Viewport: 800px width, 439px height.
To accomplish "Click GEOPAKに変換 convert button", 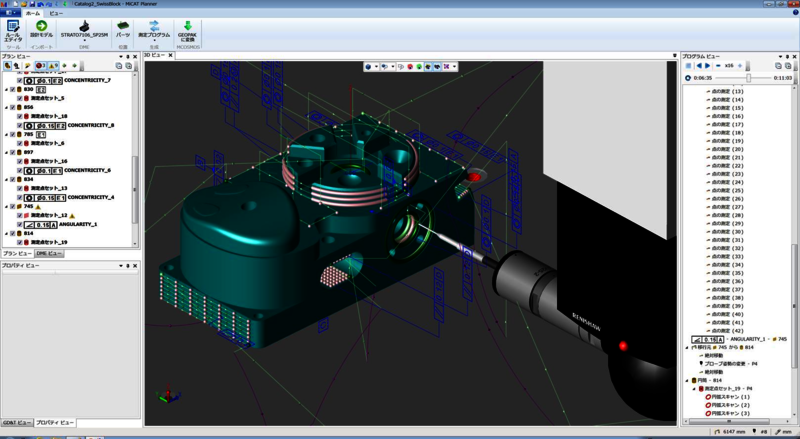I will [x=187, y=31].
